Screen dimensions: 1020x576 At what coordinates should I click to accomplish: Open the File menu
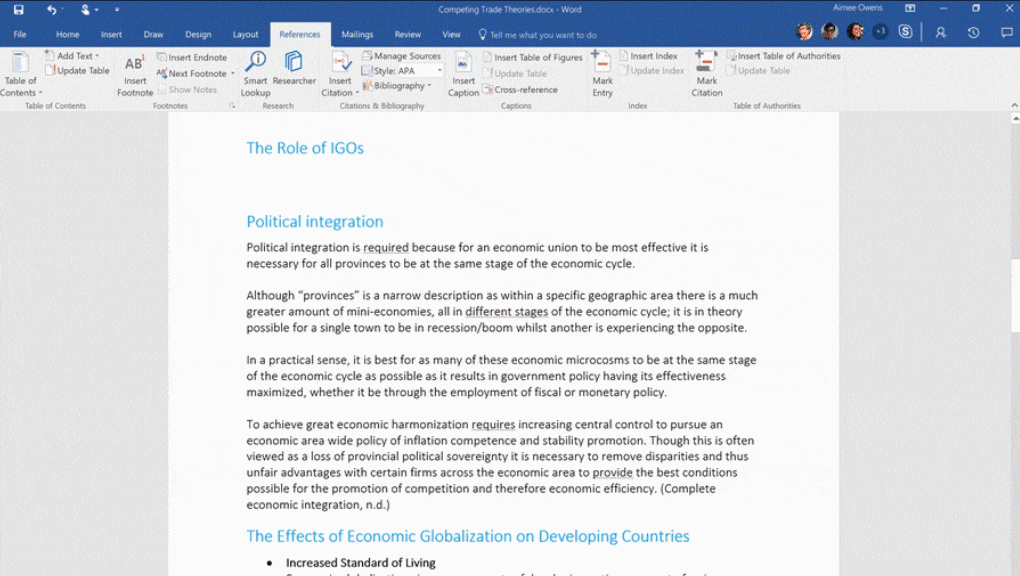click(x=20, y=34)
